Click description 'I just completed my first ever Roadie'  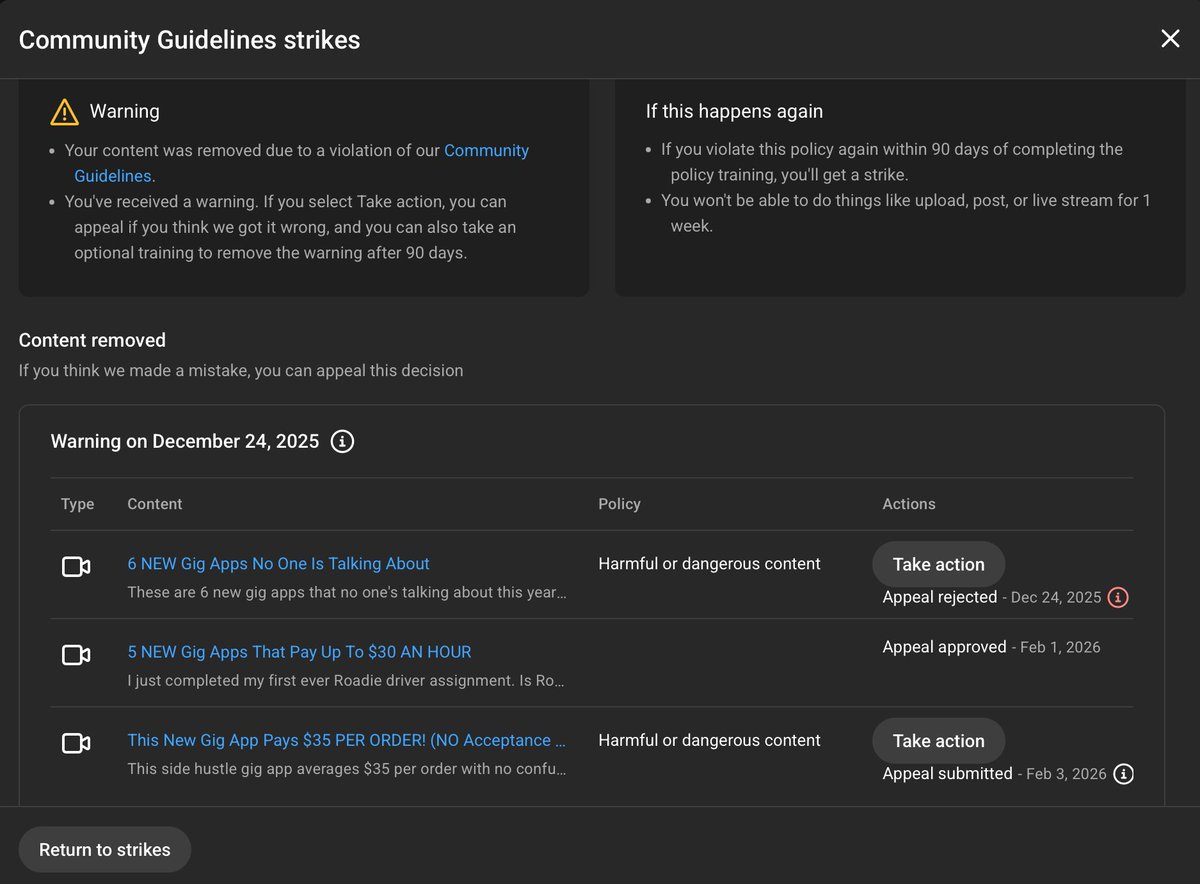347,681
